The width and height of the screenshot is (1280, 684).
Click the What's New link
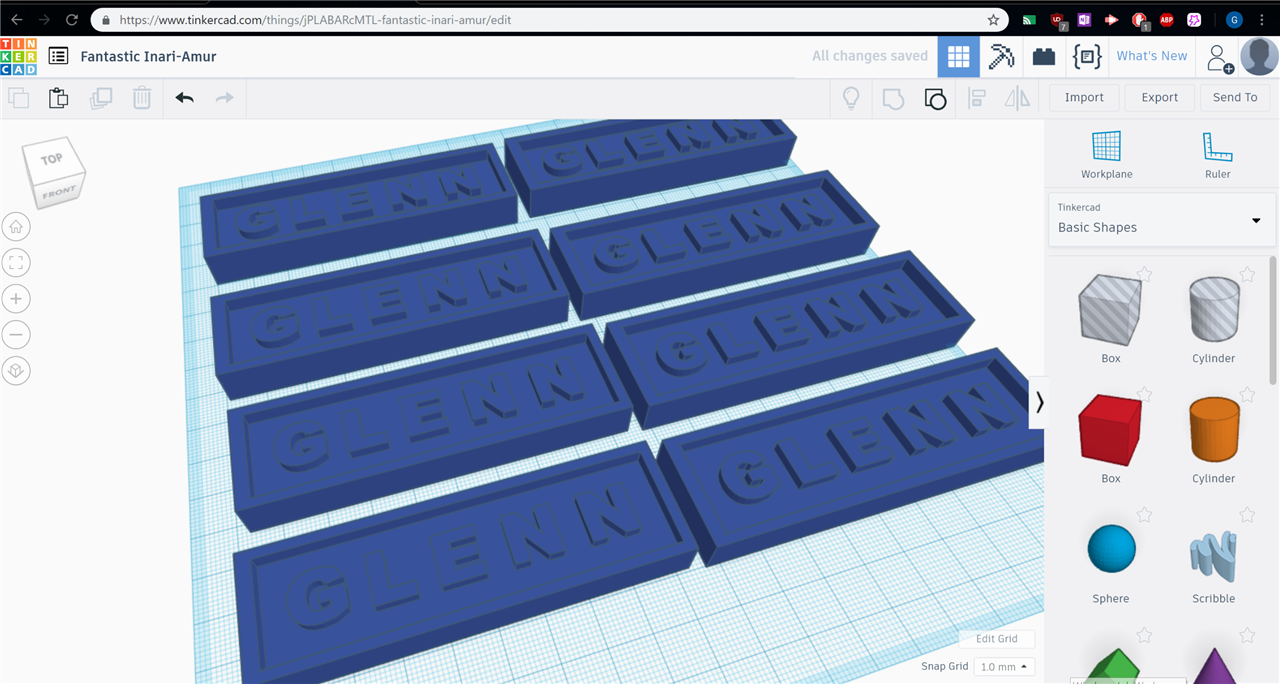[x=1152, y=56]
